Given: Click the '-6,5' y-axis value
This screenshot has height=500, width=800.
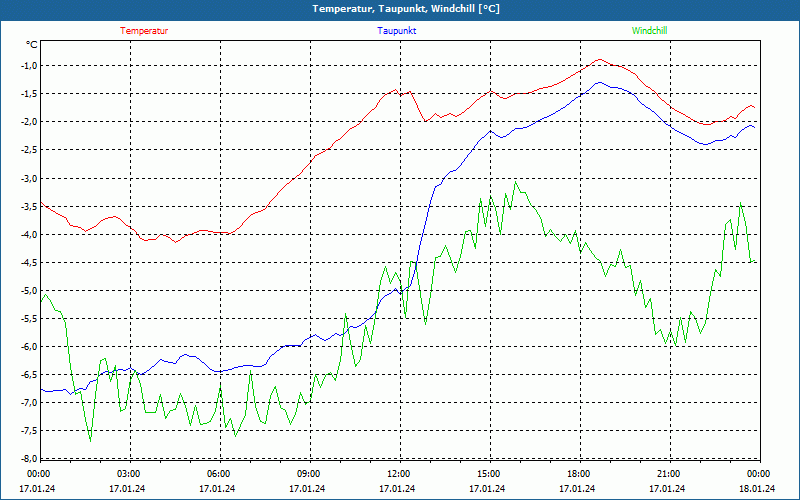Looking at the screenshot, I should point(29,374).
